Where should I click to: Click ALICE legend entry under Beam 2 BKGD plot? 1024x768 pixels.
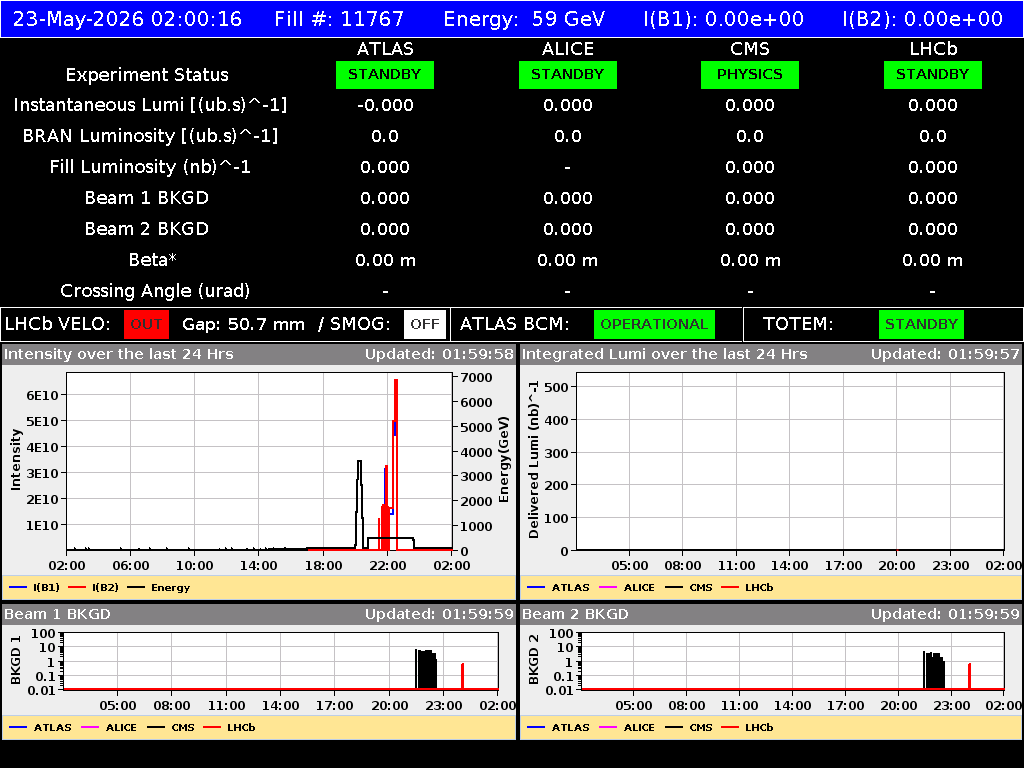627,728
